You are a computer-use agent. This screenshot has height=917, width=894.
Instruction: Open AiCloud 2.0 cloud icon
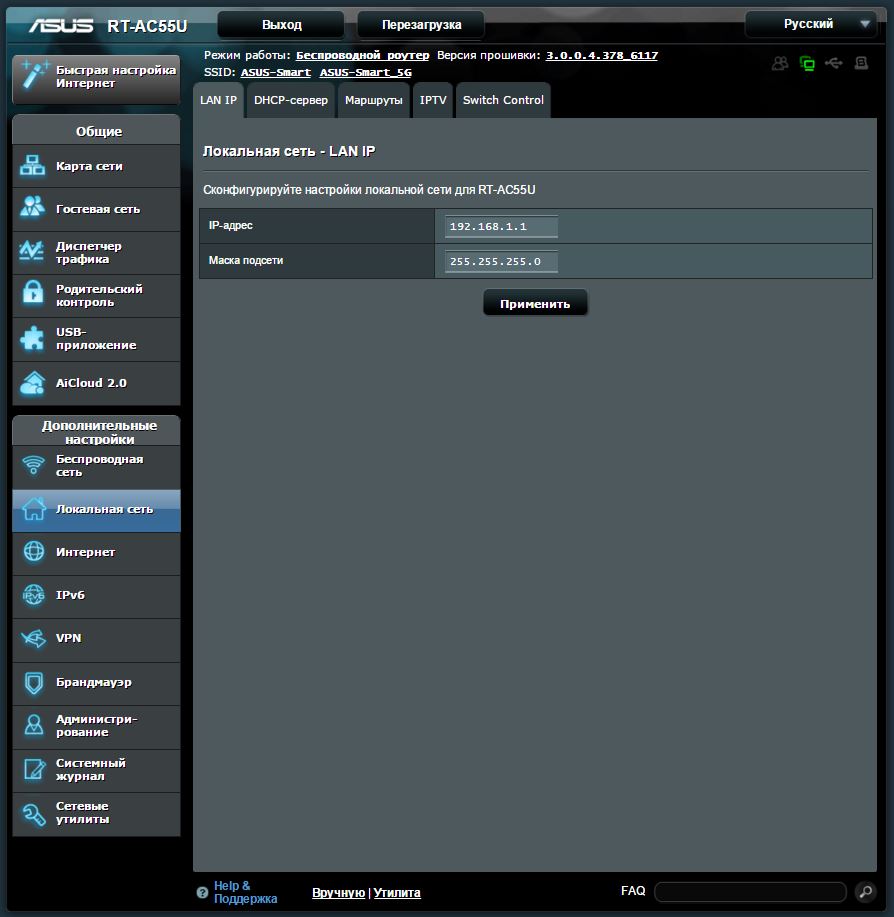point(33,382)
